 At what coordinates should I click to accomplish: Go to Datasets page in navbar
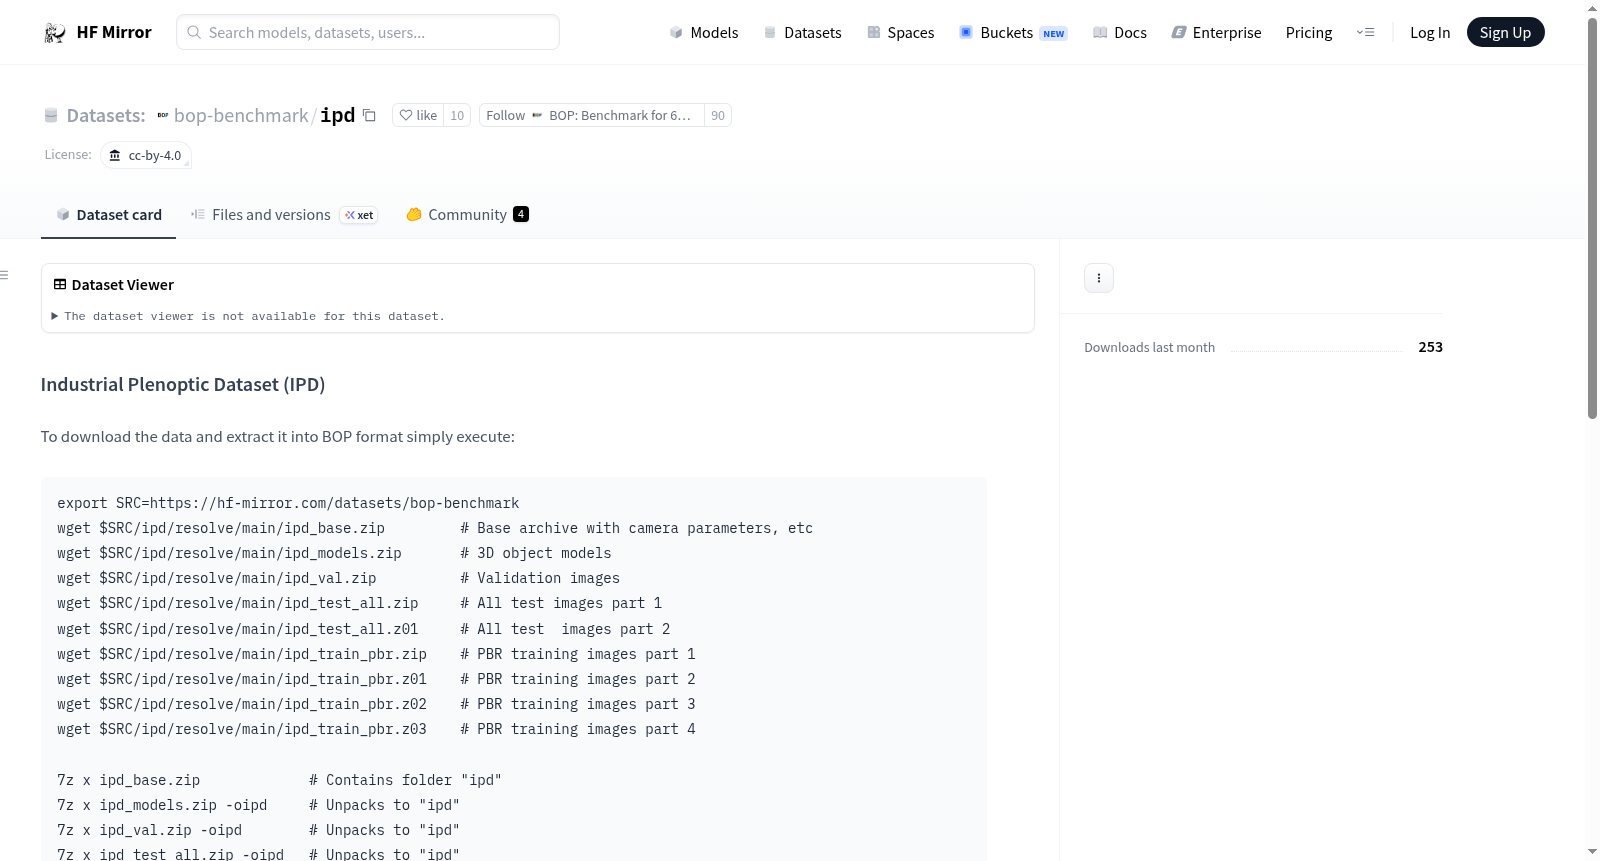[803, 33]
